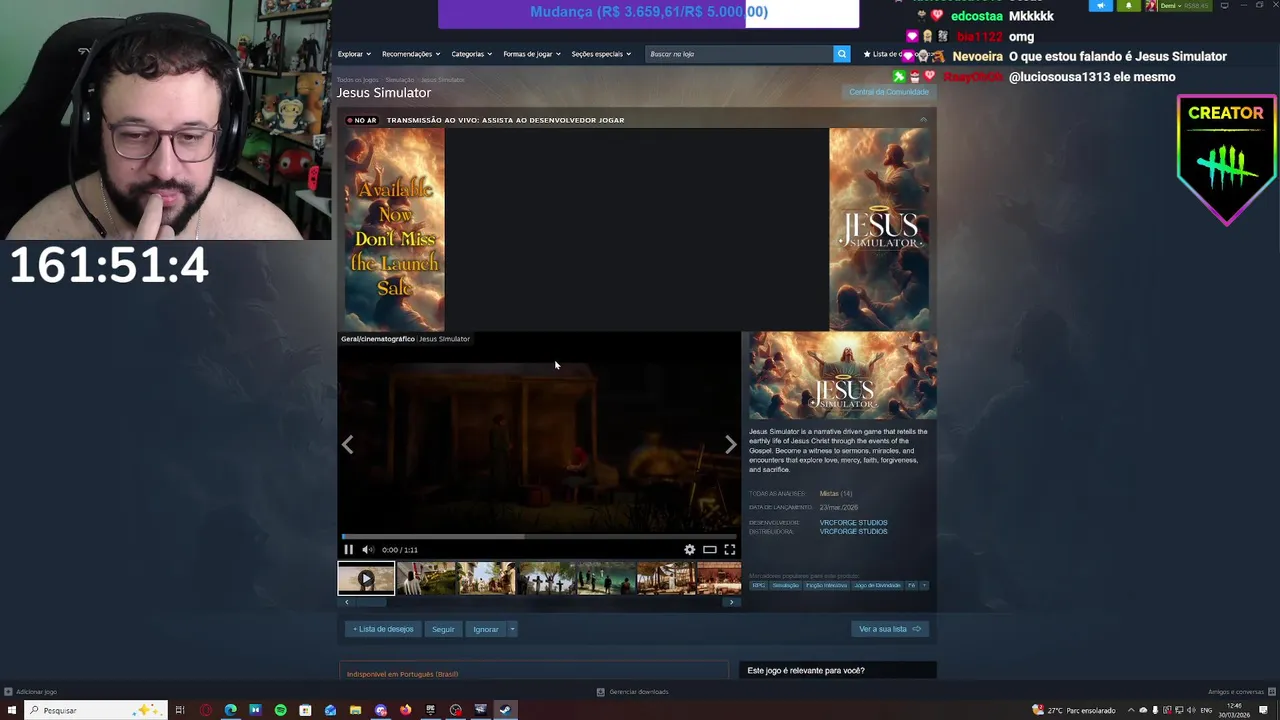Click the Jesus Simulator capsule header image
The height and width of the screenshot is (720, 1280).
[843, 376]
